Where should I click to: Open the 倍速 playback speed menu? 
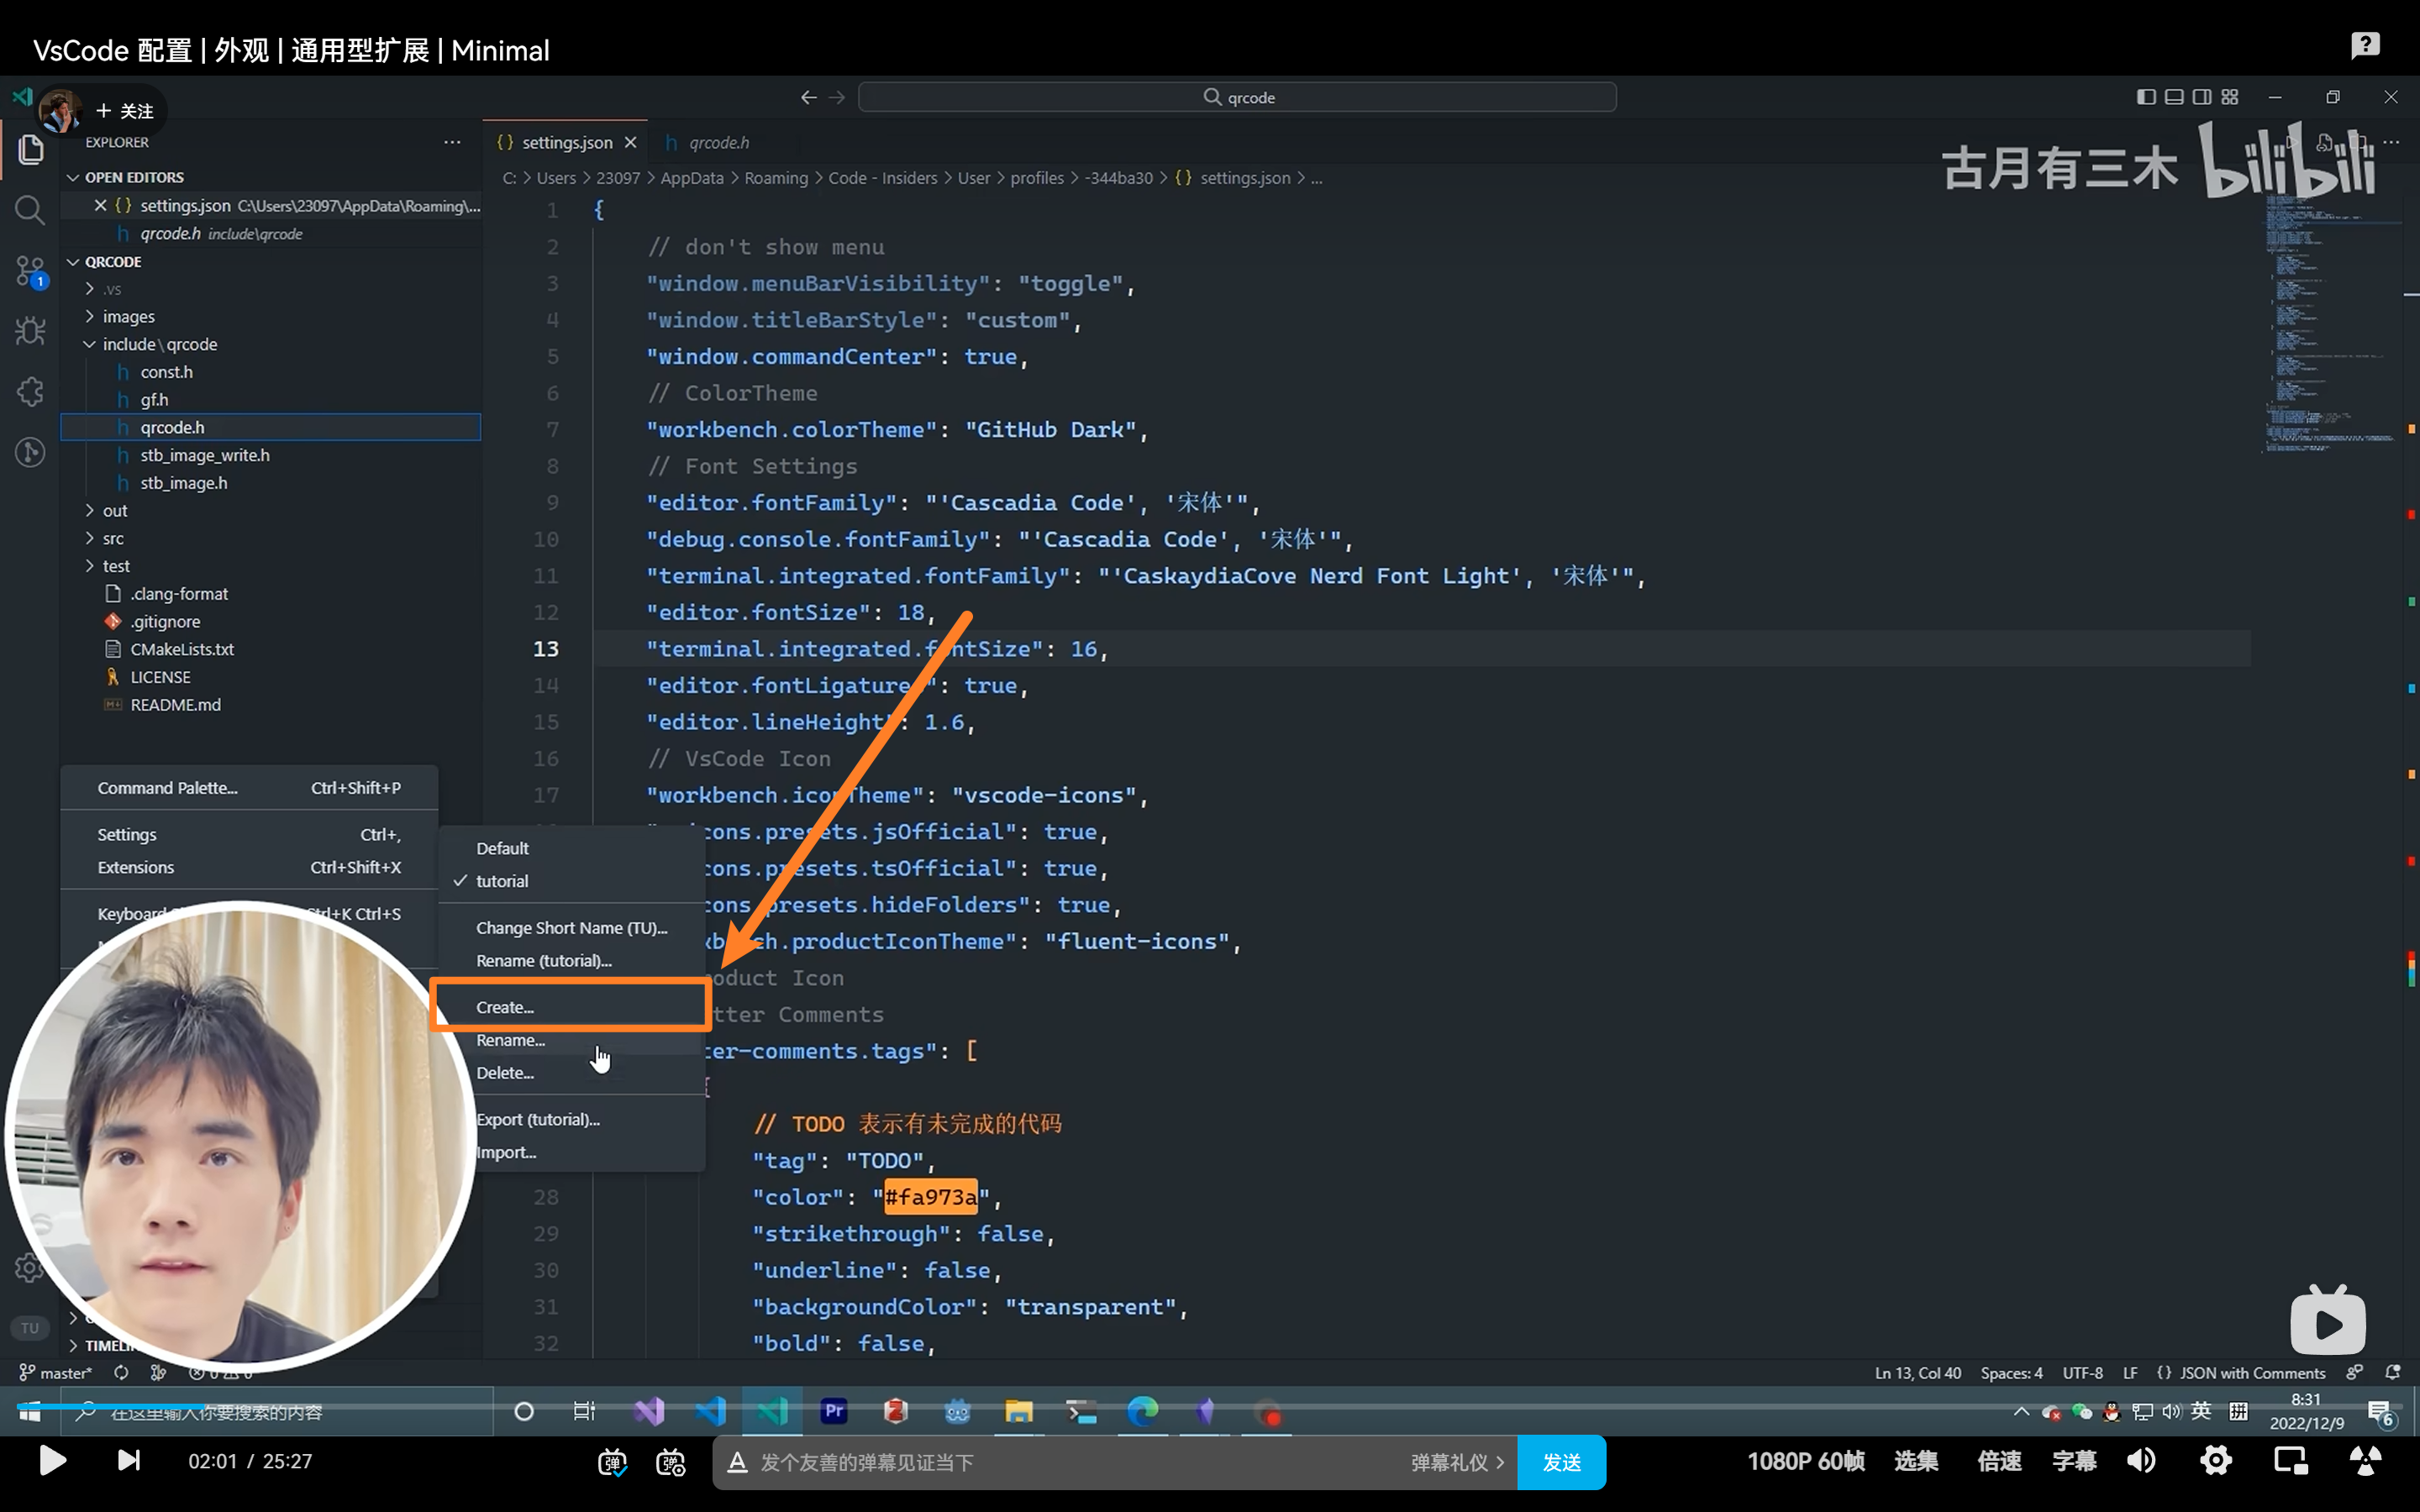click(x=1999, y=1461)
